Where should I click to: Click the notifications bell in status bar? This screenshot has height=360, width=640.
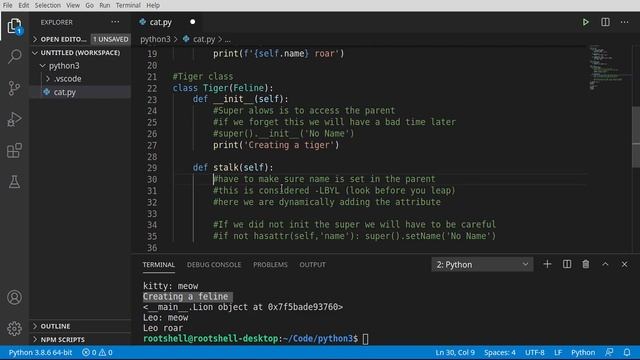click(x=627, y=352)
